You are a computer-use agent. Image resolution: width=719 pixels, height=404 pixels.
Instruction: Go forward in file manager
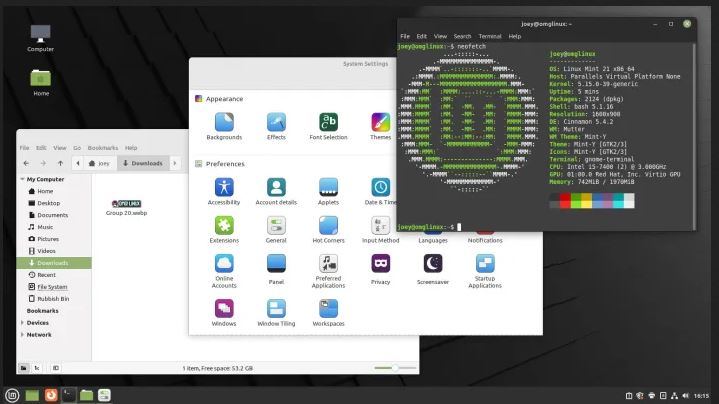pyautogui.click(x=43, y=163)
